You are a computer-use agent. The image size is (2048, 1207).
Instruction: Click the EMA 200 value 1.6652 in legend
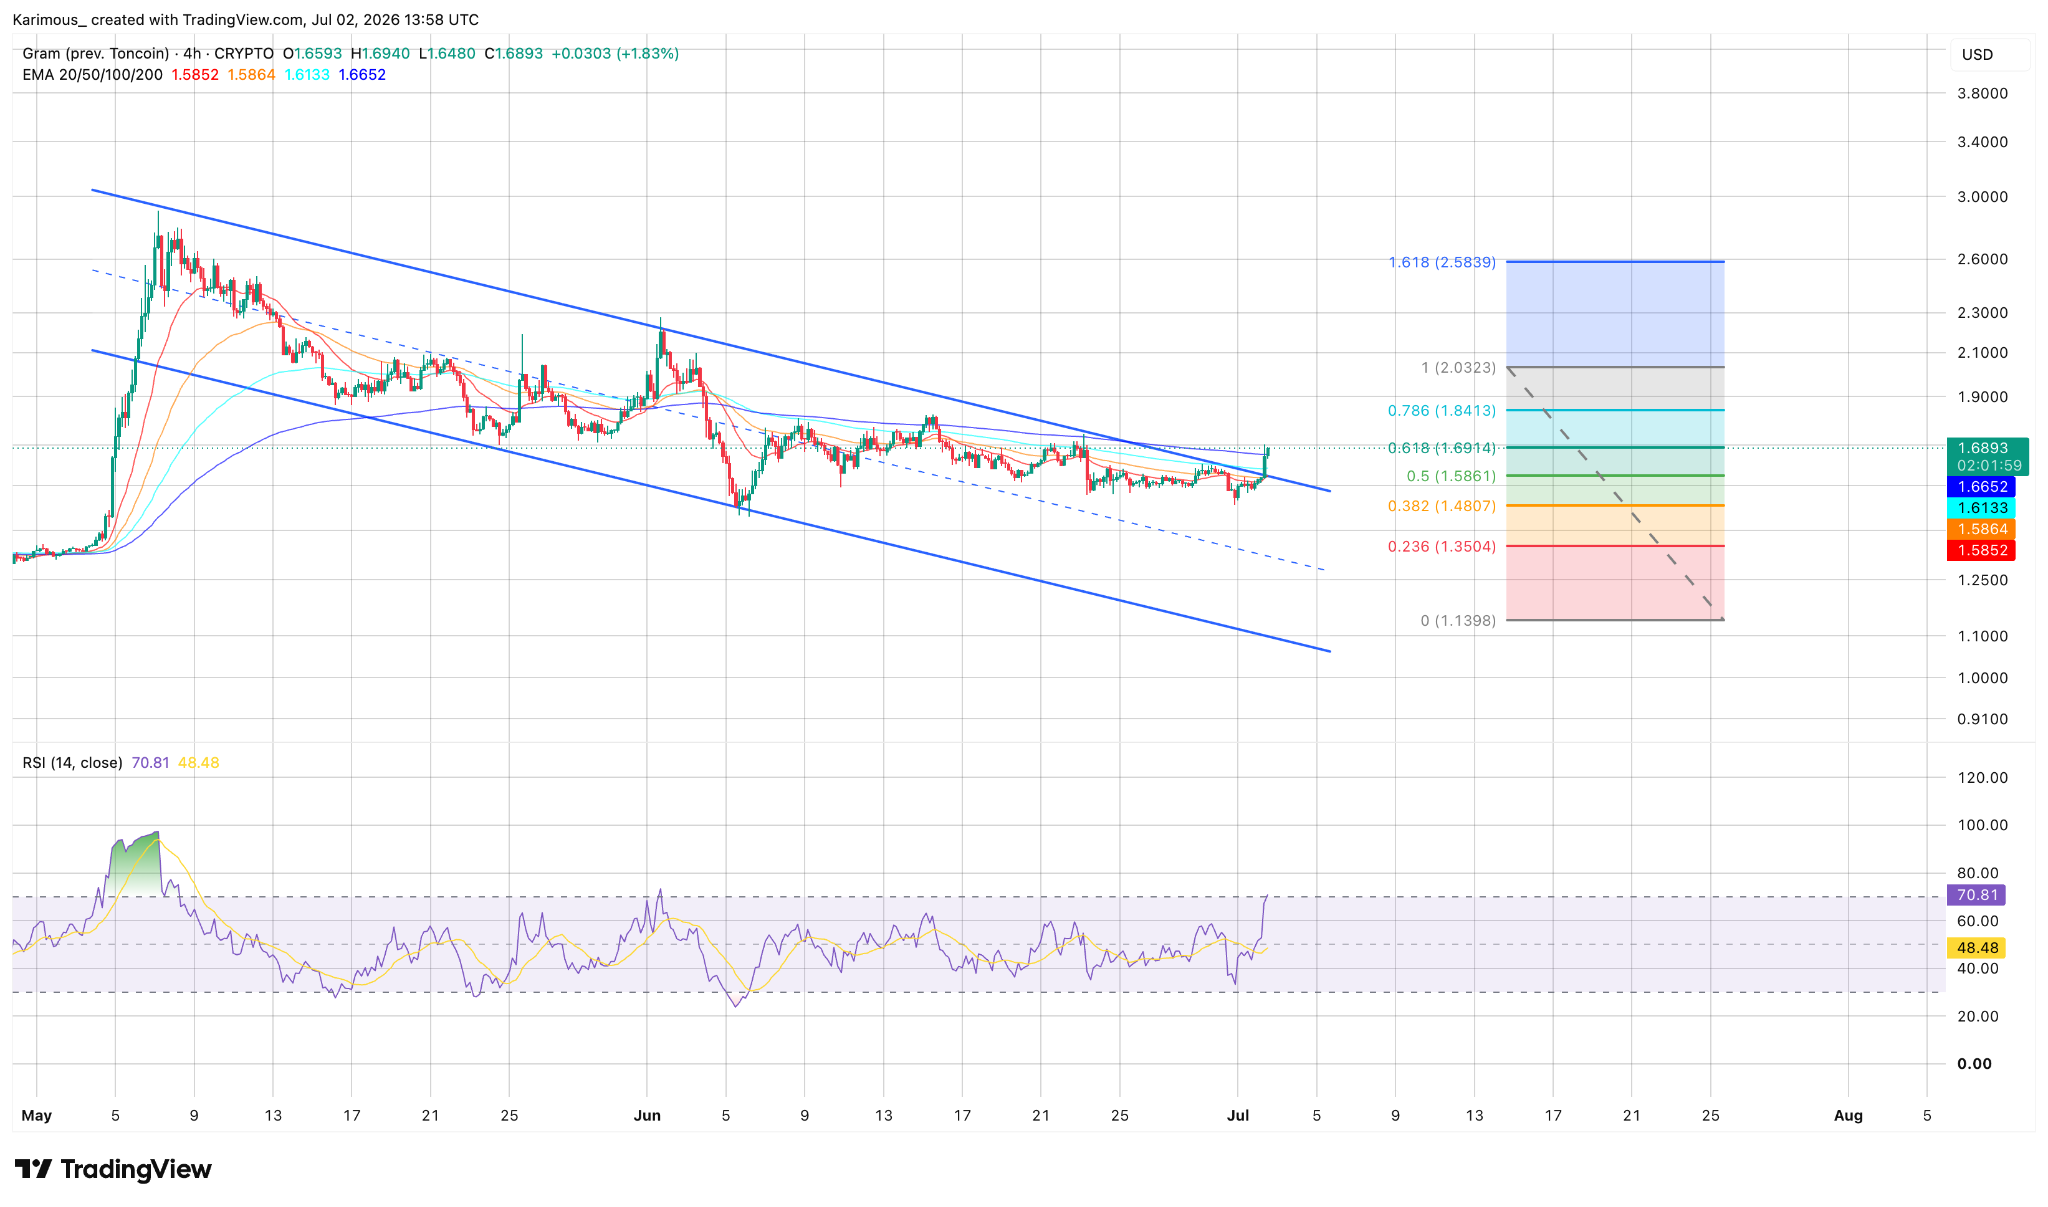tap(362, 75)
